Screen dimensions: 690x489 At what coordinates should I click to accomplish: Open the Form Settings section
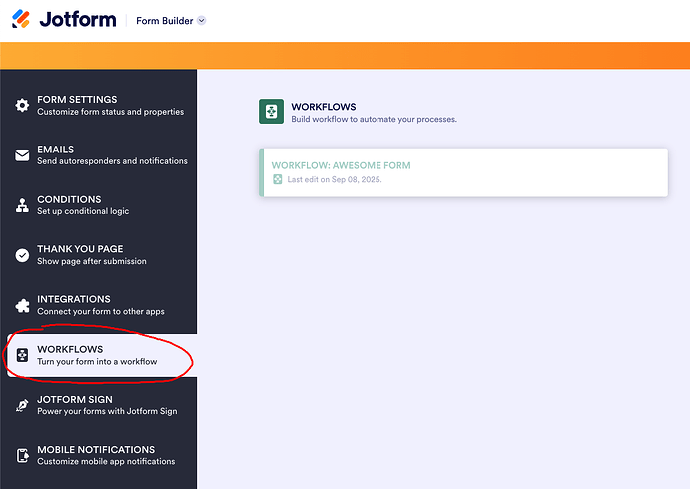[x=99, y=105]
